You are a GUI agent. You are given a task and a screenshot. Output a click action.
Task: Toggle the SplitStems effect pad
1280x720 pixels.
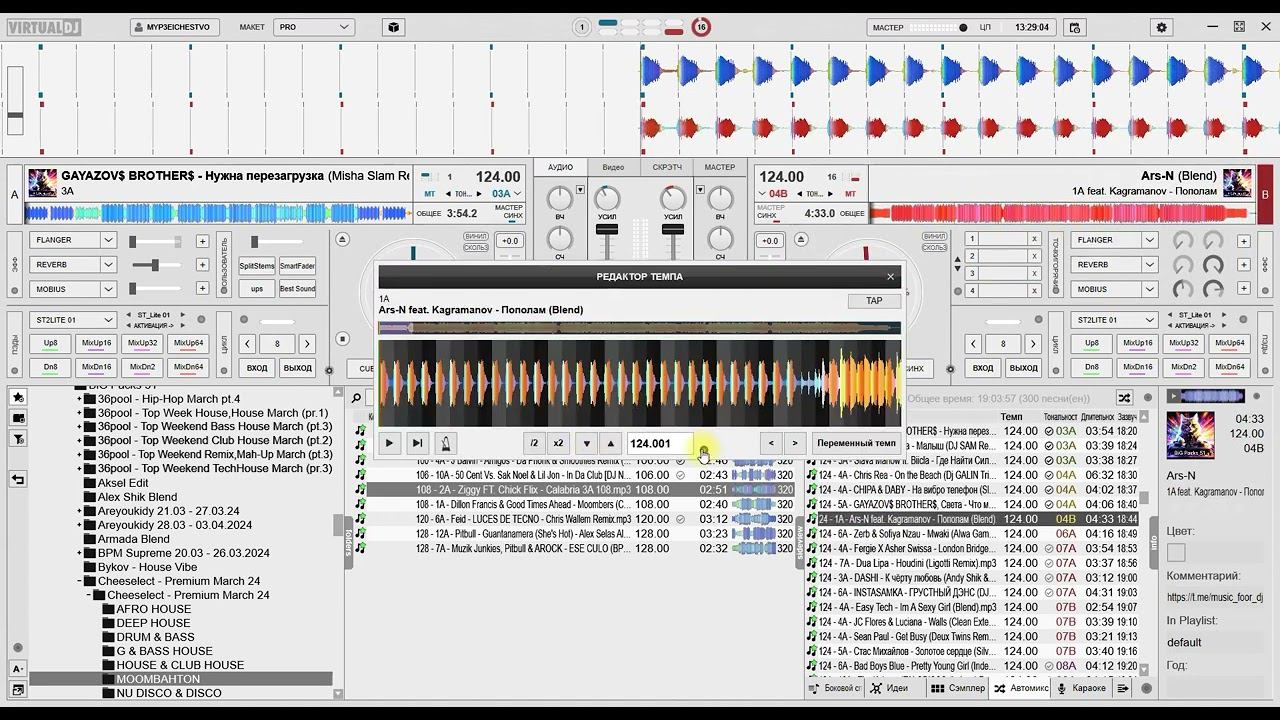(257, 265)
